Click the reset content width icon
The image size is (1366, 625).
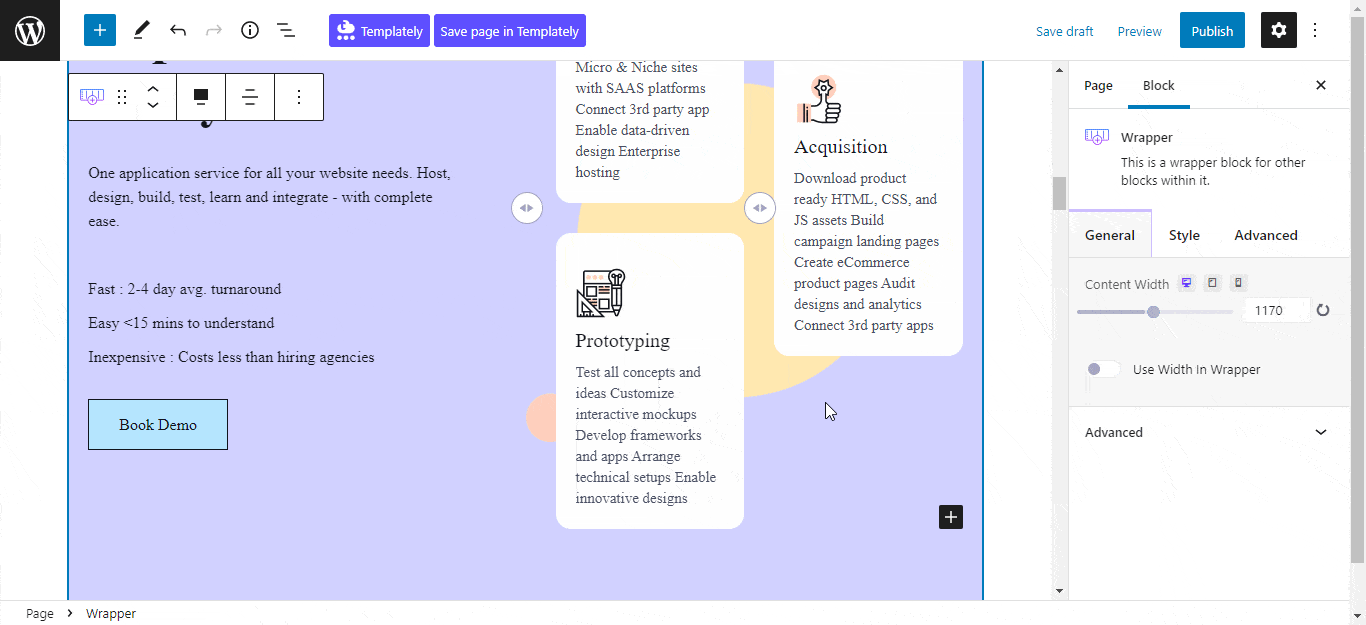click(x=1323, y=311)
